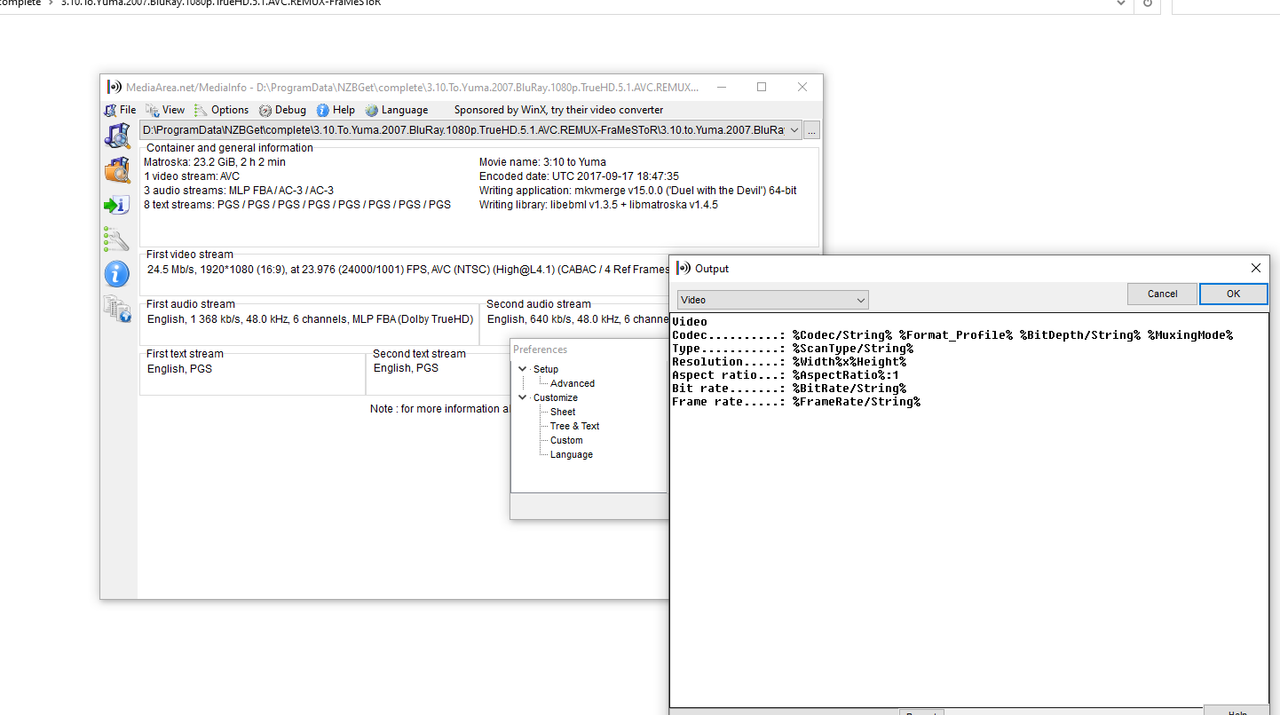The height and width of the screenshot is (715, 1280).
Task: Open the Video stream type dropdown in Output
Action: (773, 299)
